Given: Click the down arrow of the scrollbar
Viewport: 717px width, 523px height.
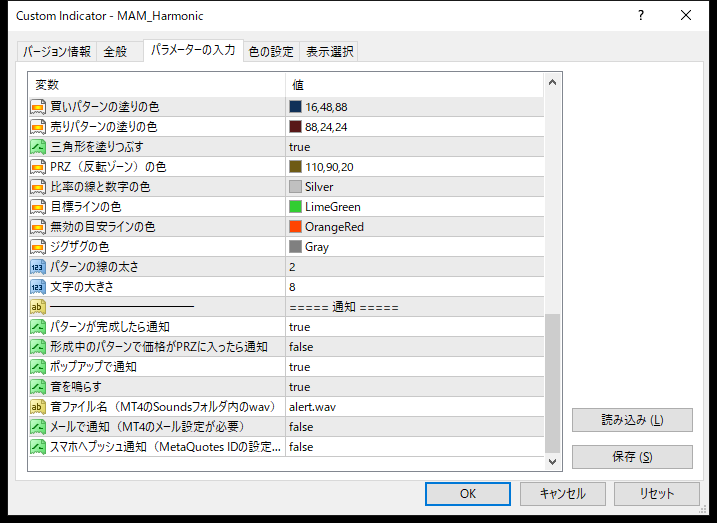Looking at the screenshot, I should pos(552,462).
